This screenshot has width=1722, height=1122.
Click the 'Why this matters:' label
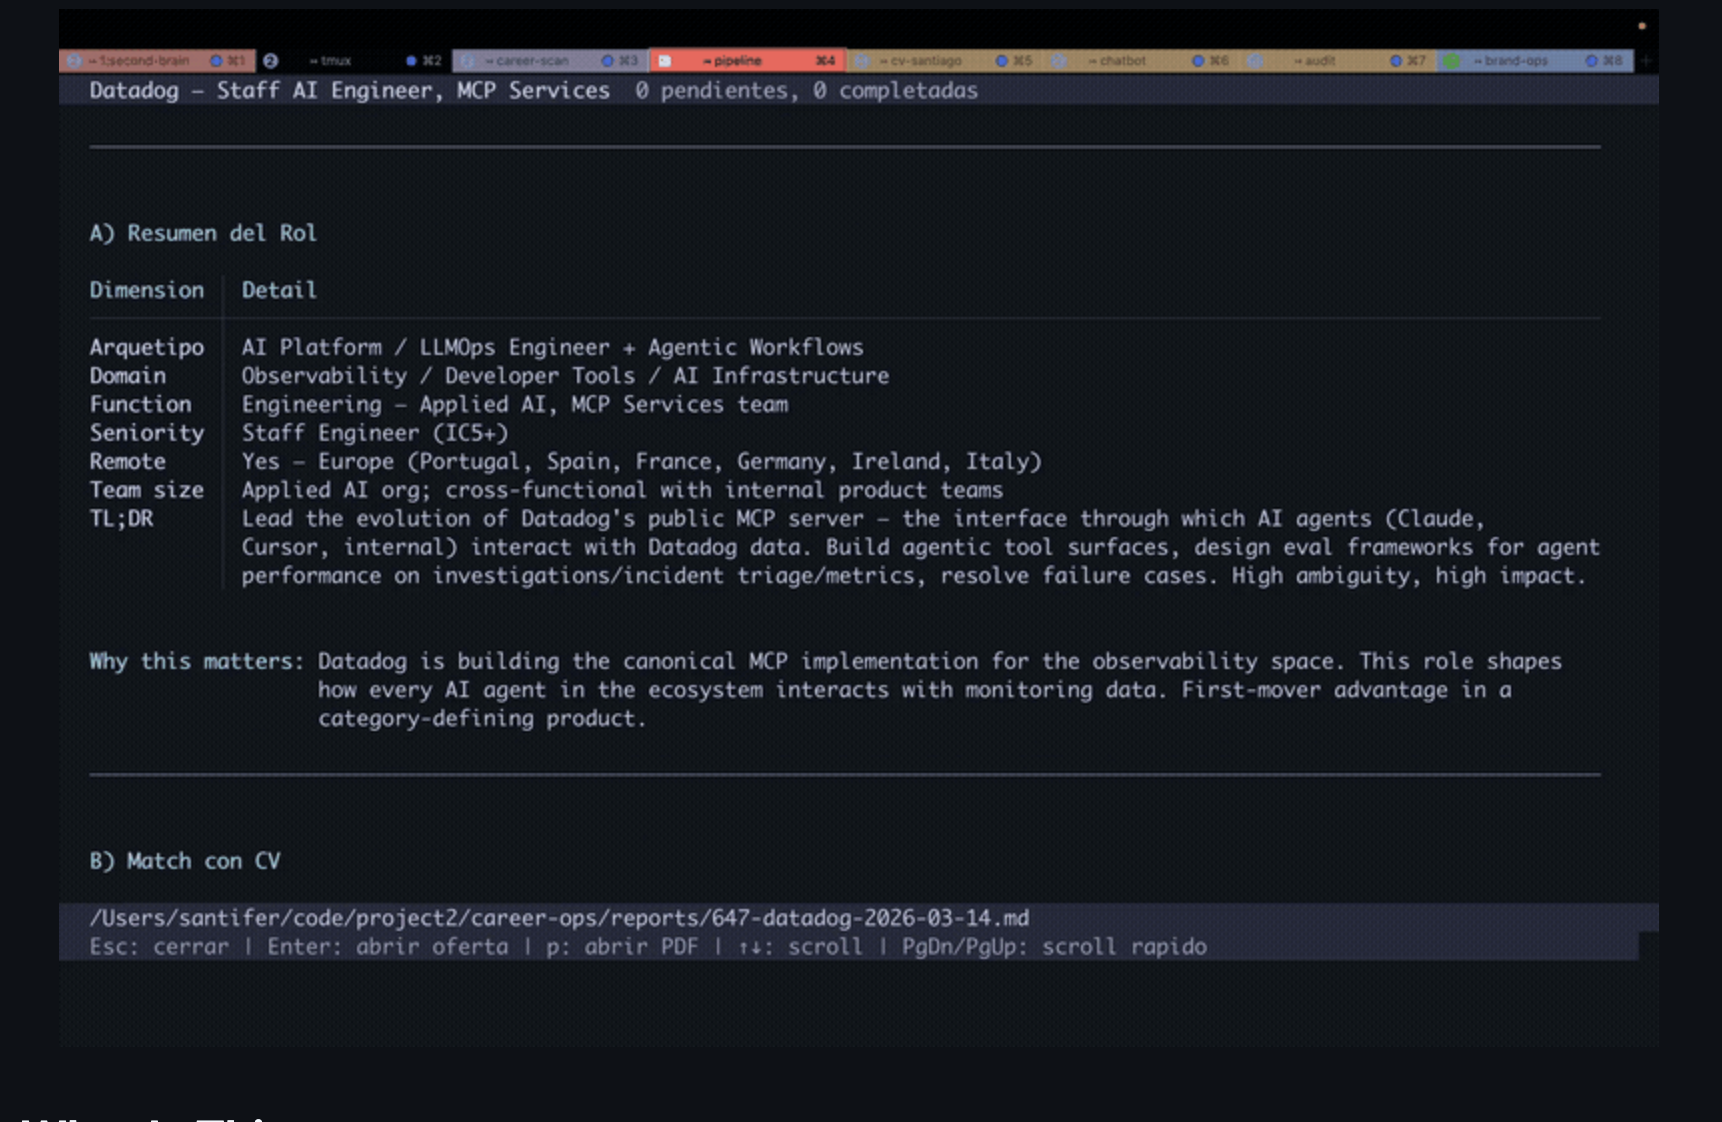click(196, 661)
